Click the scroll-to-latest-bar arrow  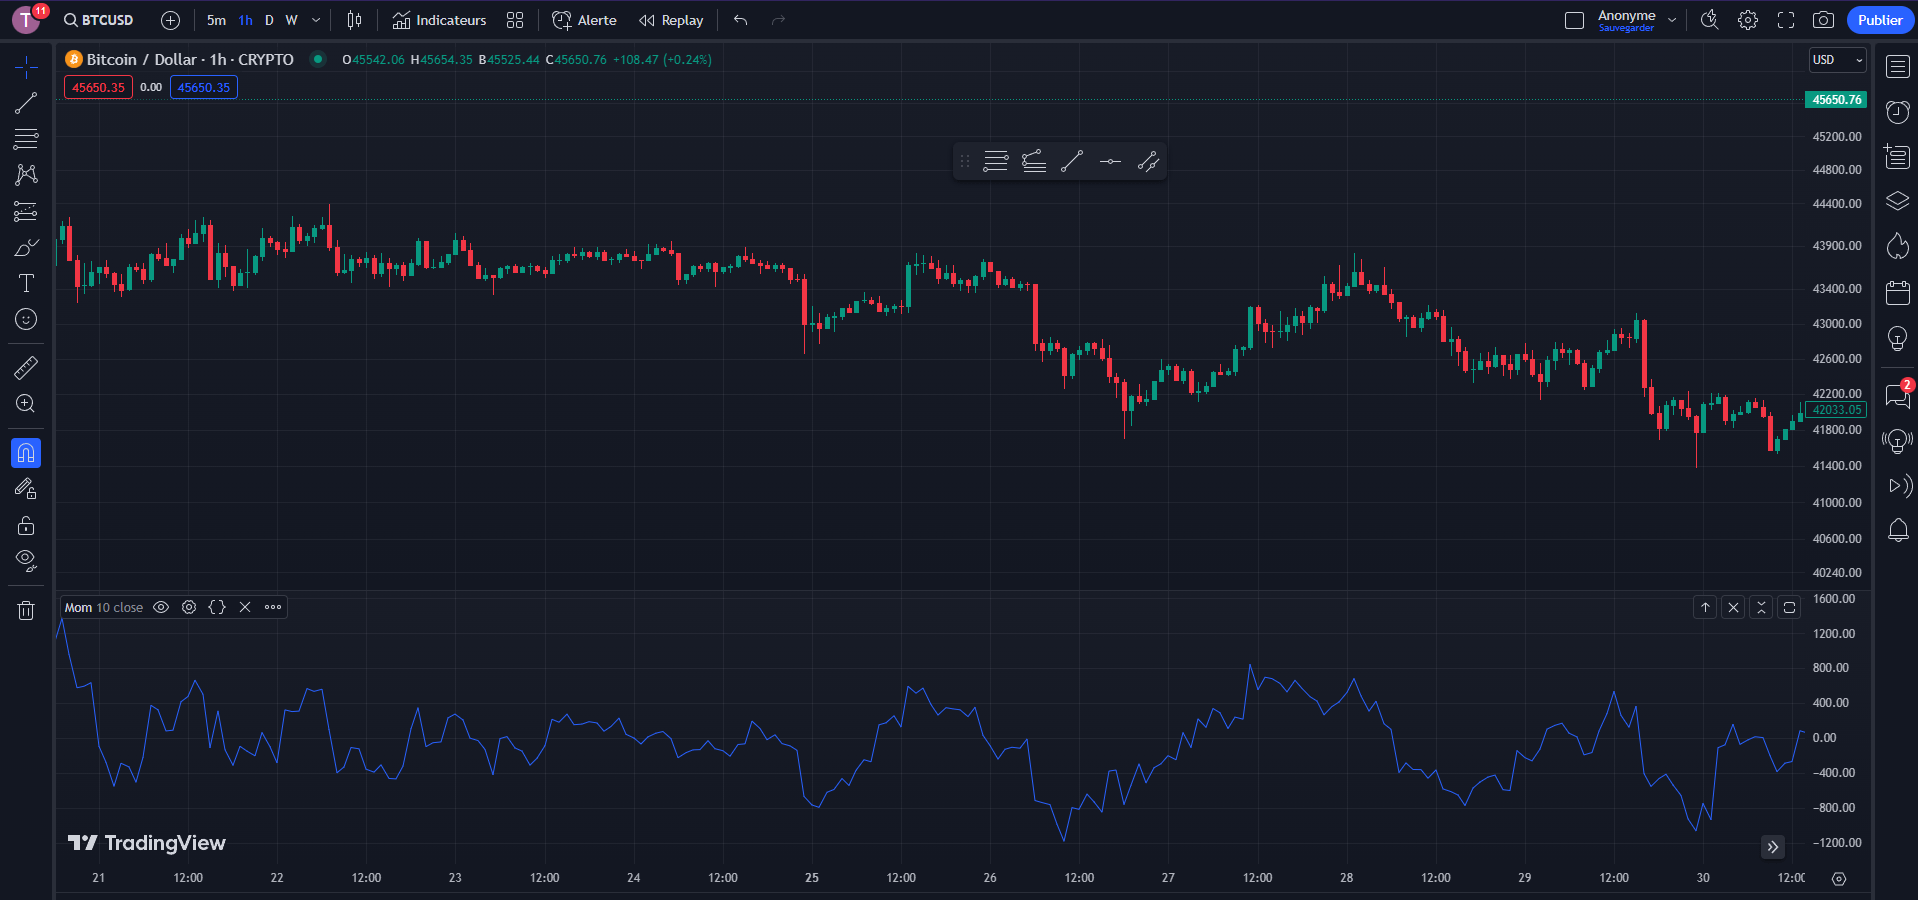point(1772,847)
